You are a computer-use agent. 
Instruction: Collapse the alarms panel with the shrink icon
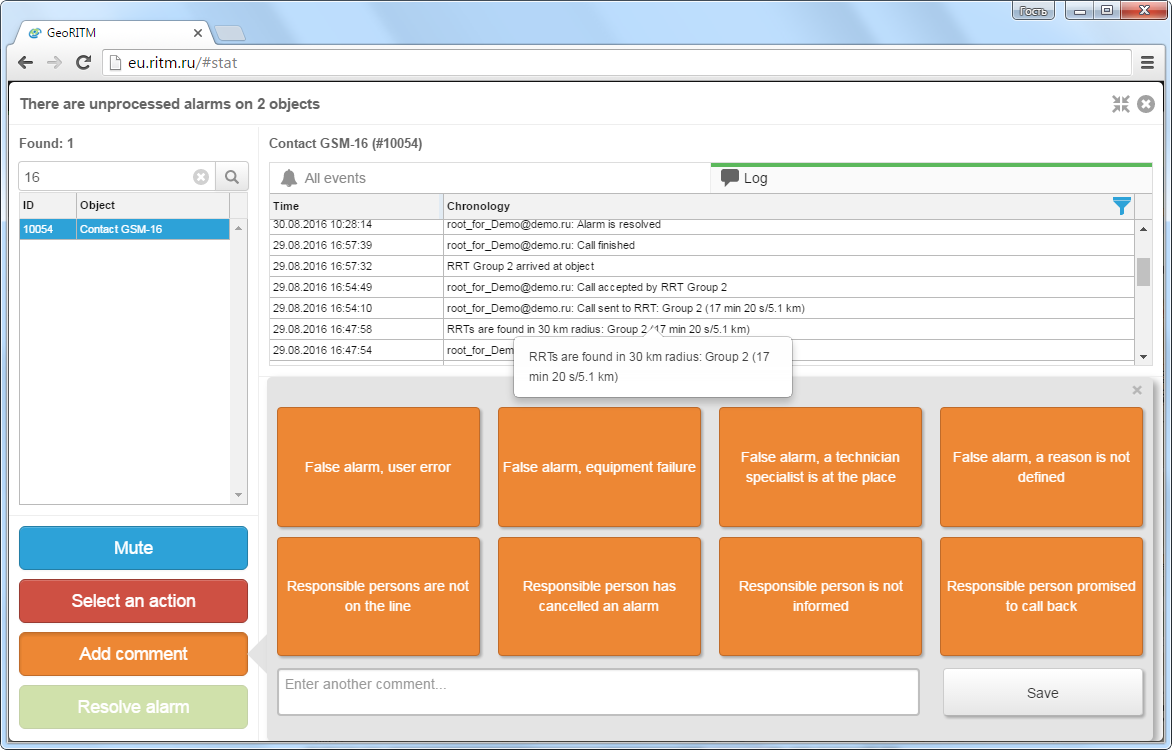point(1120,104)
